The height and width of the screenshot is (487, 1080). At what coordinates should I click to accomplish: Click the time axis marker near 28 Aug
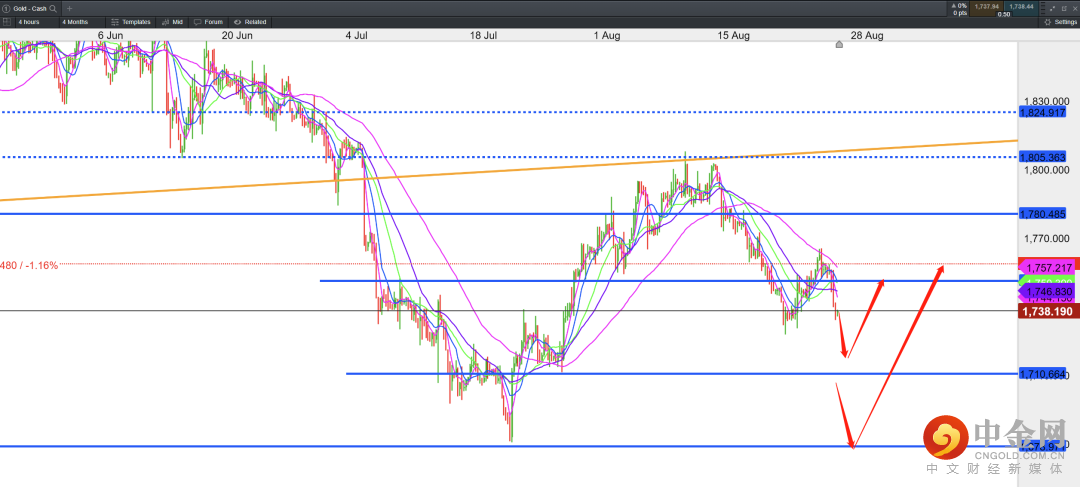pyautogui.click(x=839, y=44)
